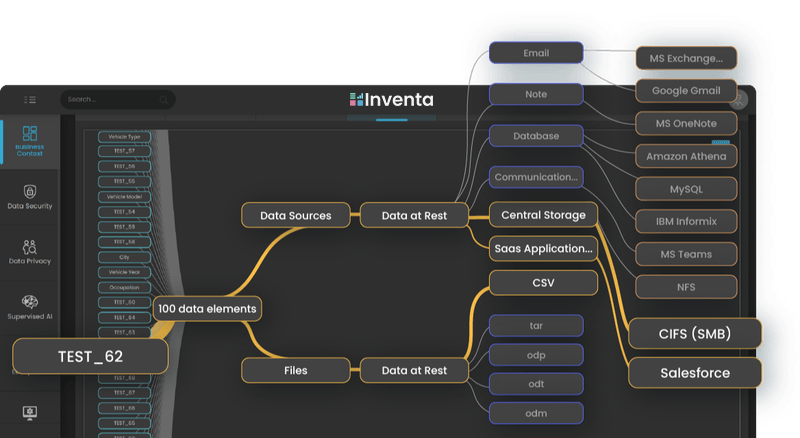Select the odm file type node
The height and width of the screenshot is (438, 800).
536,413
